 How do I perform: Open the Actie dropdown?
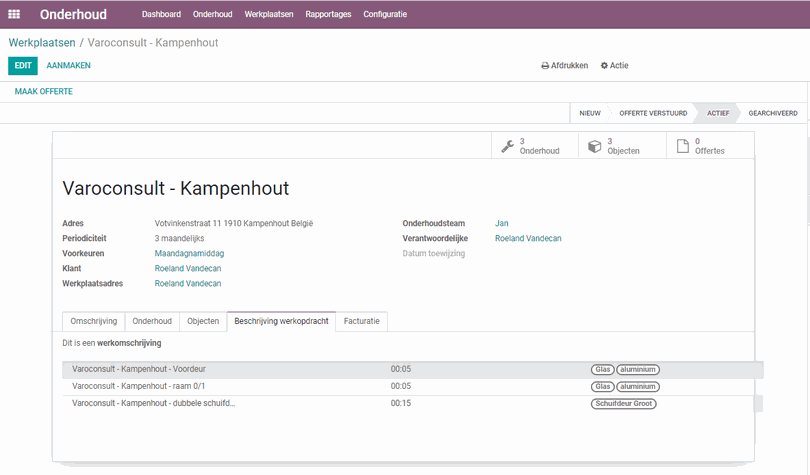pyautogui.click(x=614, y=66)
